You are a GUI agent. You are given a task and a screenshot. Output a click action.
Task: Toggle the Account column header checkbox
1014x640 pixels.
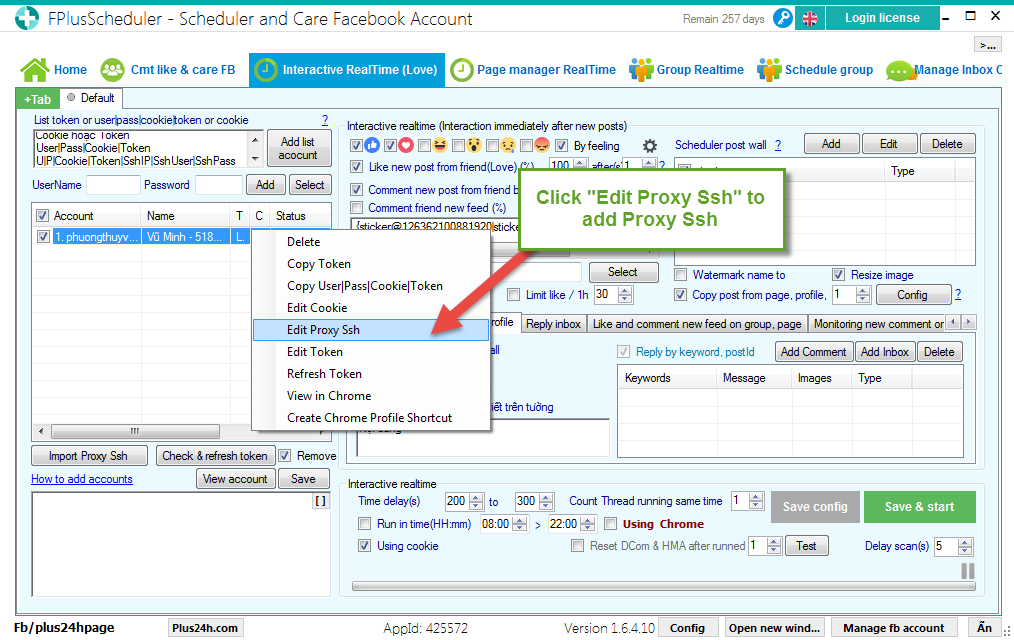click(x=43, y=216)
